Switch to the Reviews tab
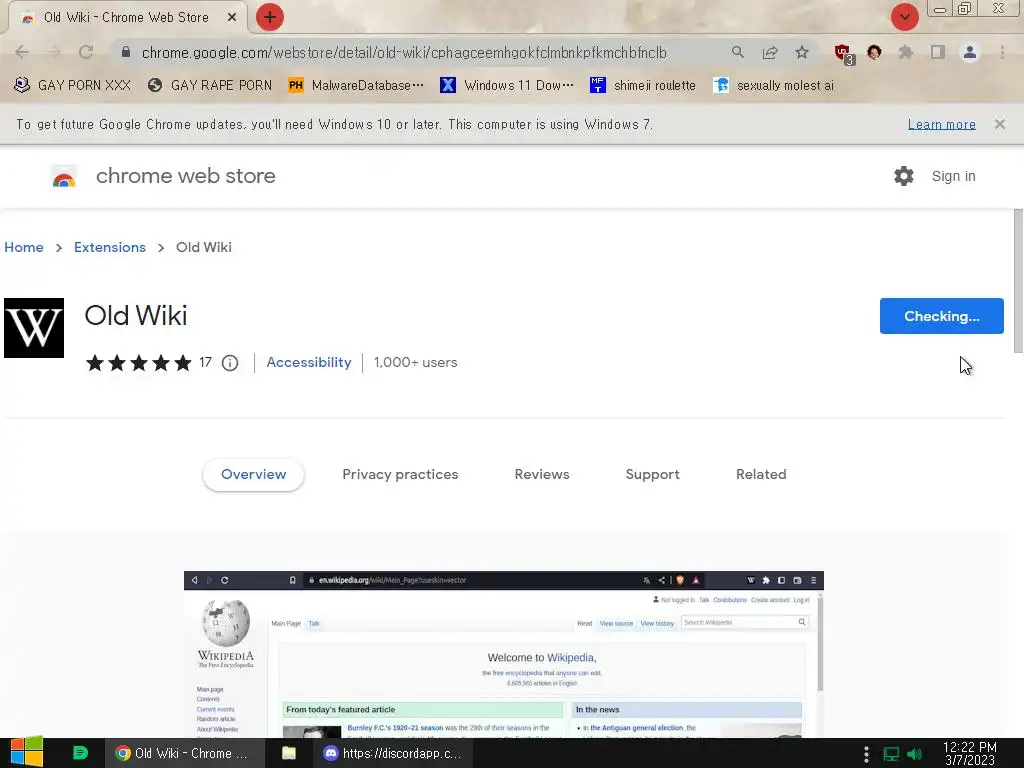 (x=542, y=475)
